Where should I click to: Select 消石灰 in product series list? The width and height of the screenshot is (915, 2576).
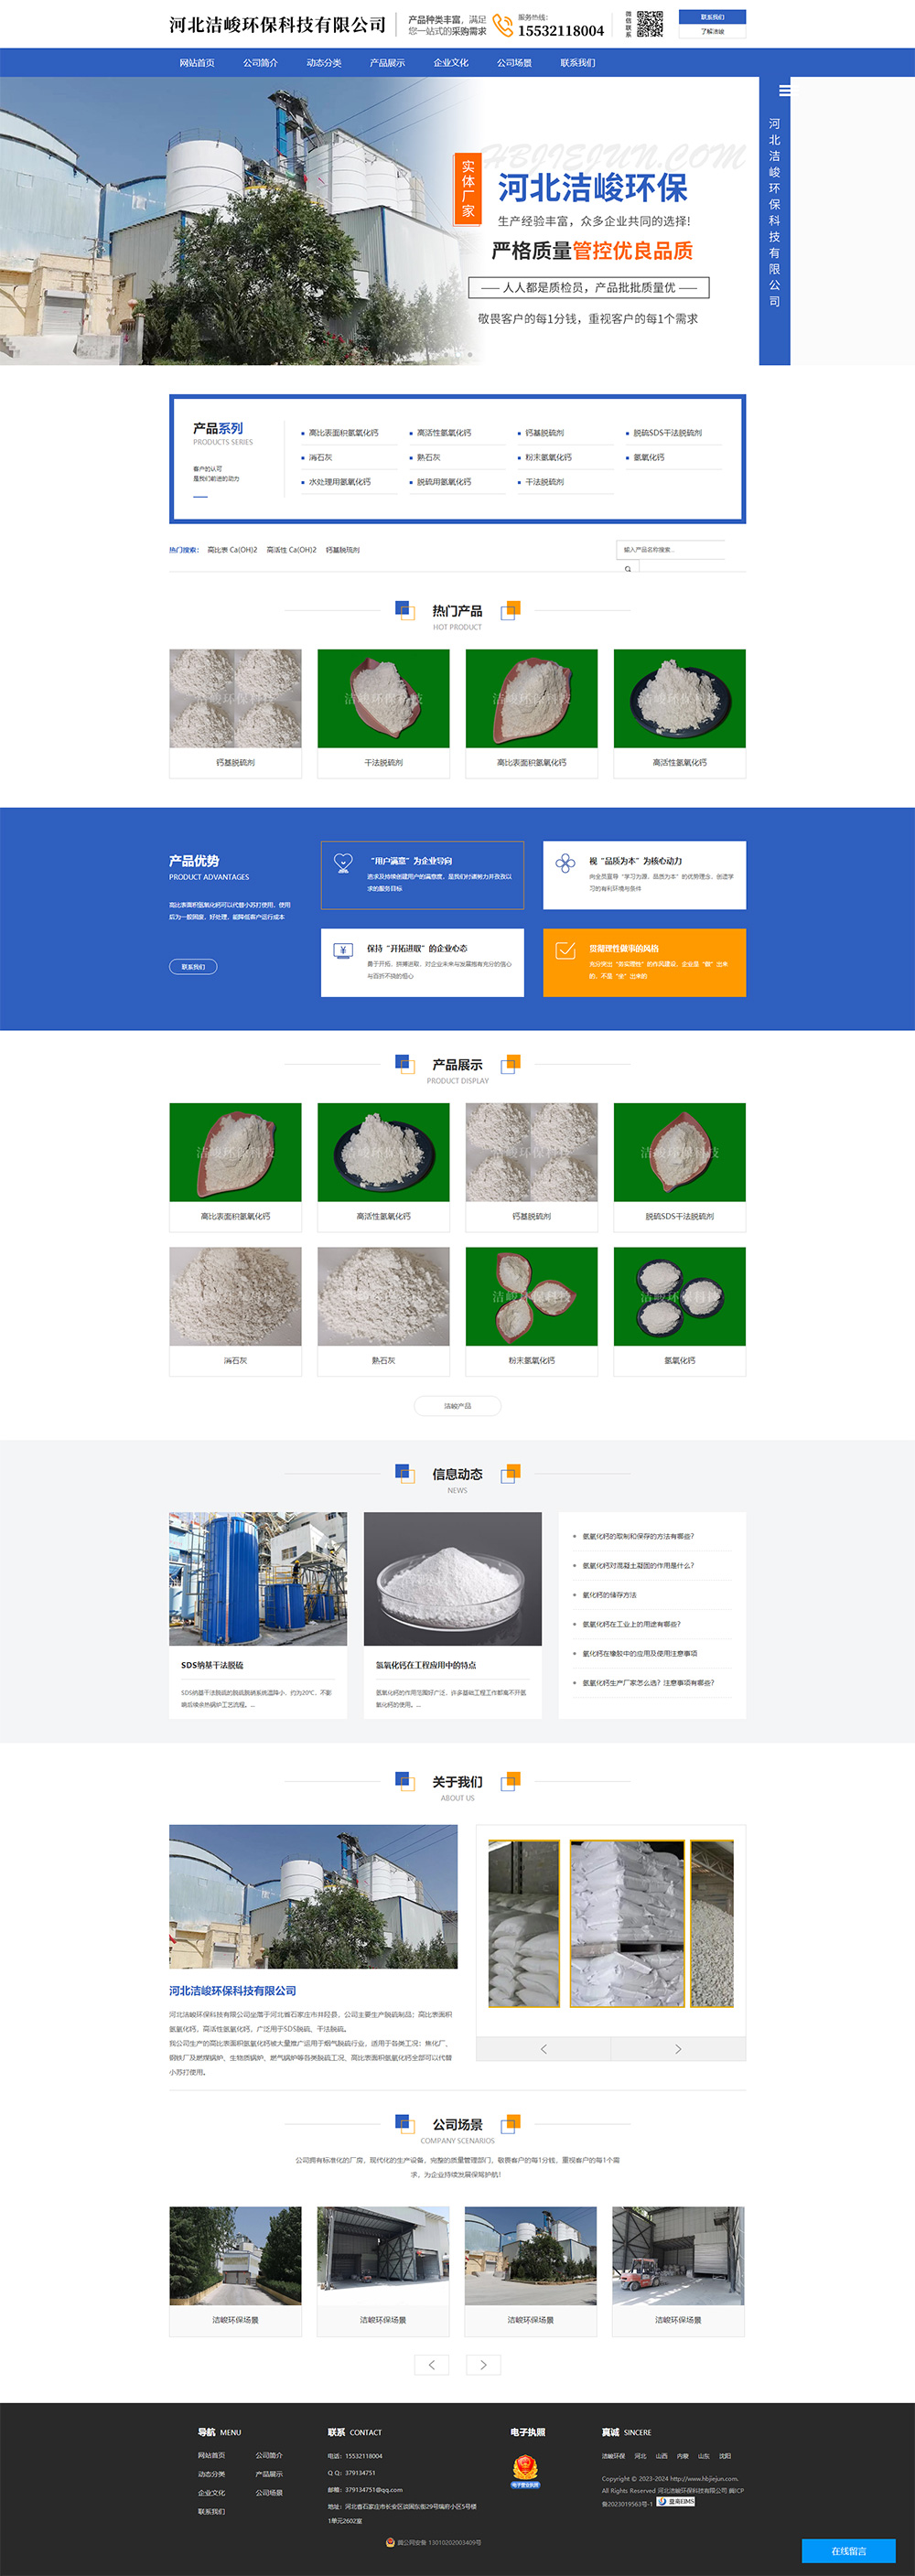(x=320, y=457)
